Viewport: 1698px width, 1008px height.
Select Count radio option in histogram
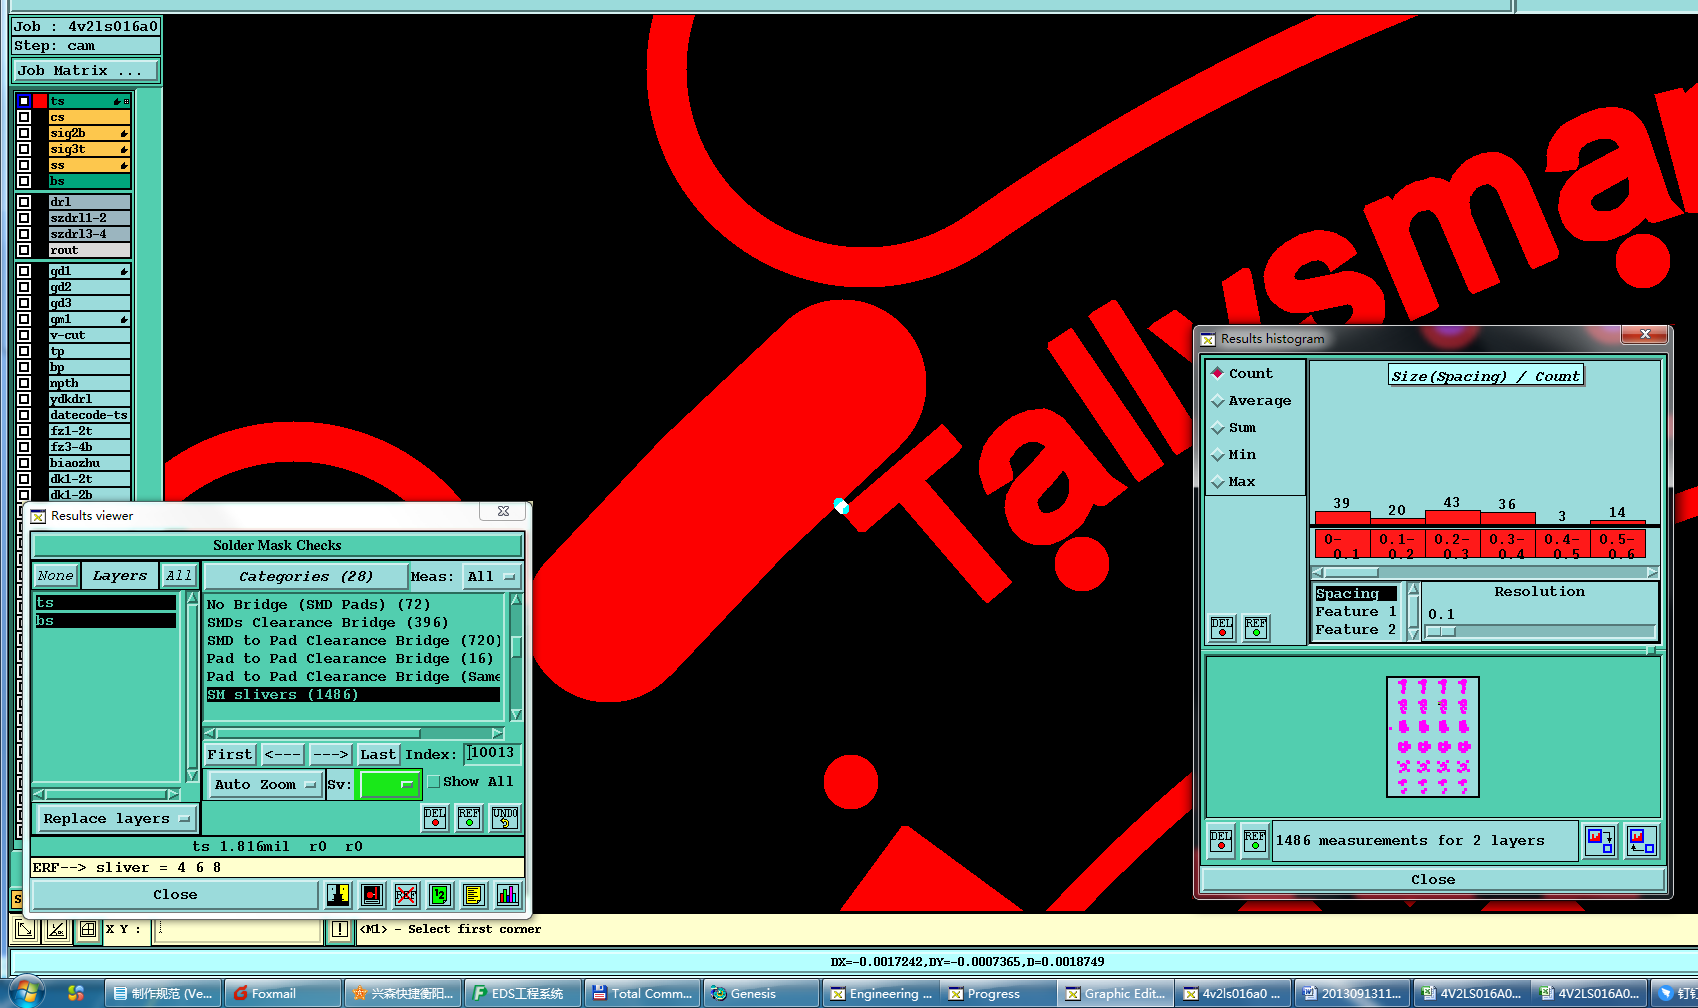[1218, 373]
